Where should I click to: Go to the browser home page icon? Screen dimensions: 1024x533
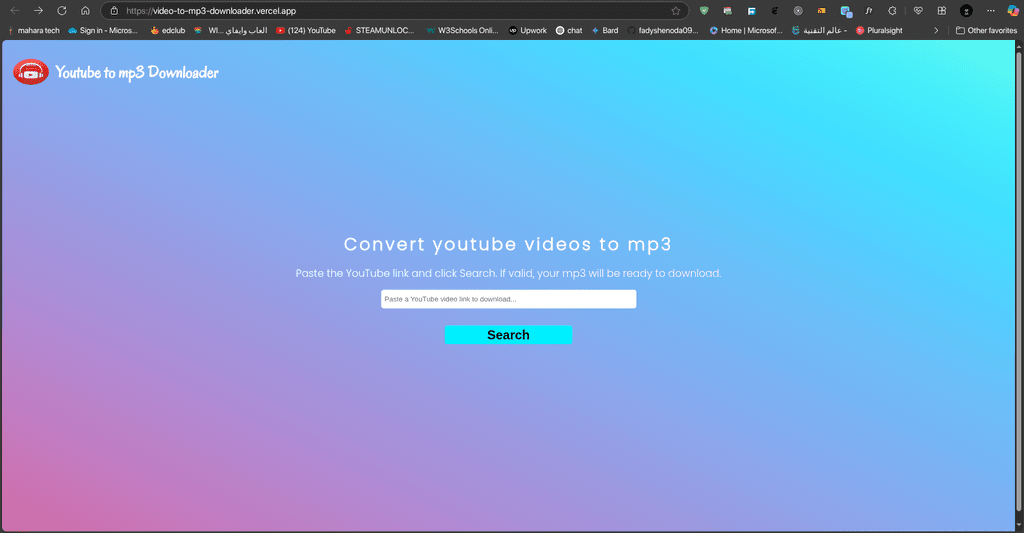click(x=85, y=10)
